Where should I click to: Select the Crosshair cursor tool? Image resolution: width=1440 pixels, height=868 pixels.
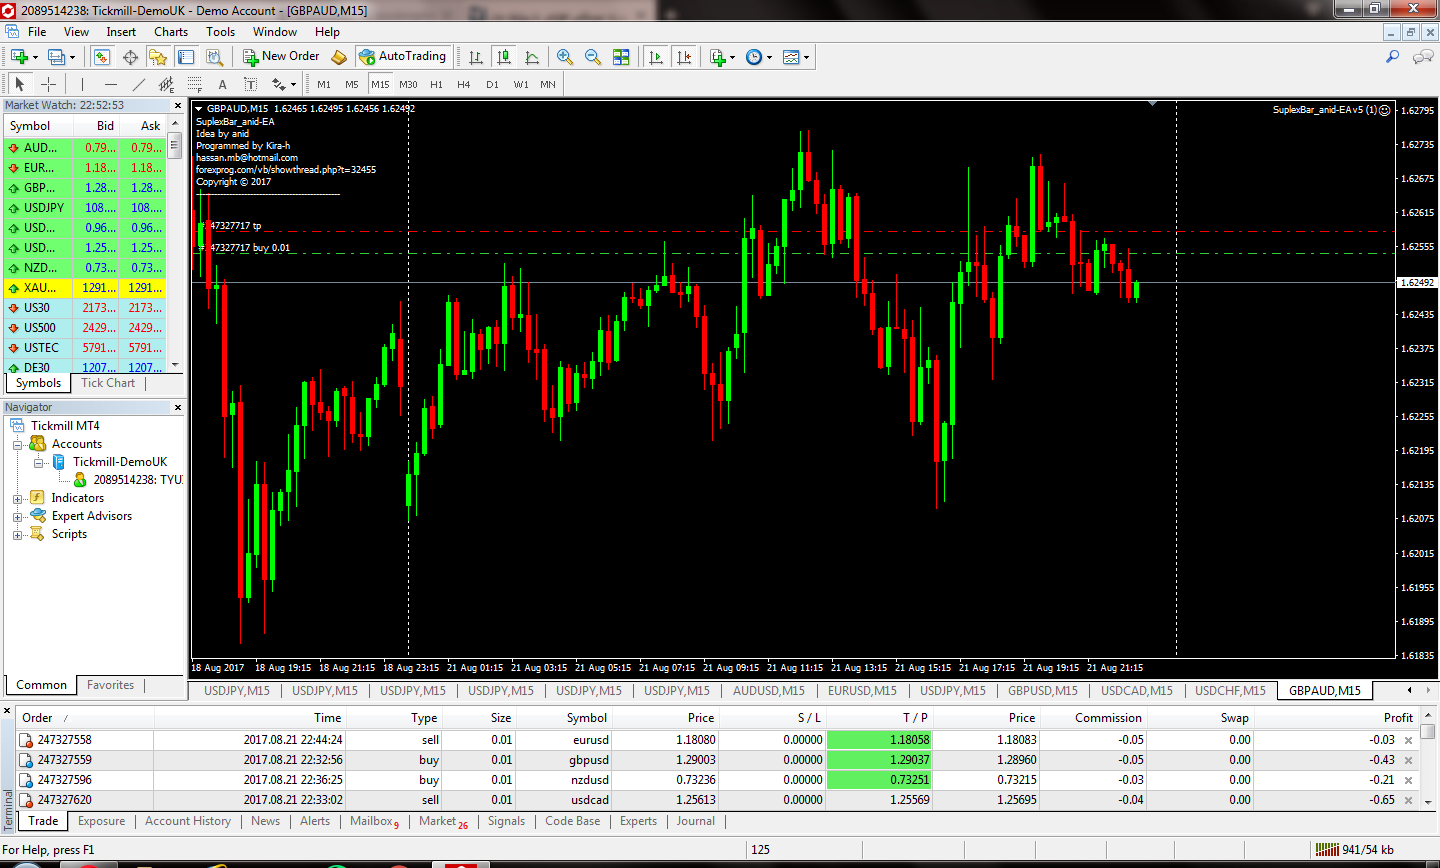pyautogui.click(x=48, y=84)
